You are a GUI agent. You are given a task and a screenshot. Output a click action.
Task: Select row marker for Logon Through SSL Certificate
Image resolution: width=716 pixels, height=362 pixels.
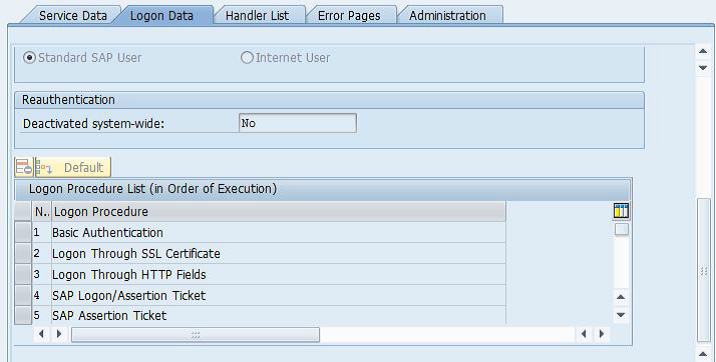pos(23,253)
